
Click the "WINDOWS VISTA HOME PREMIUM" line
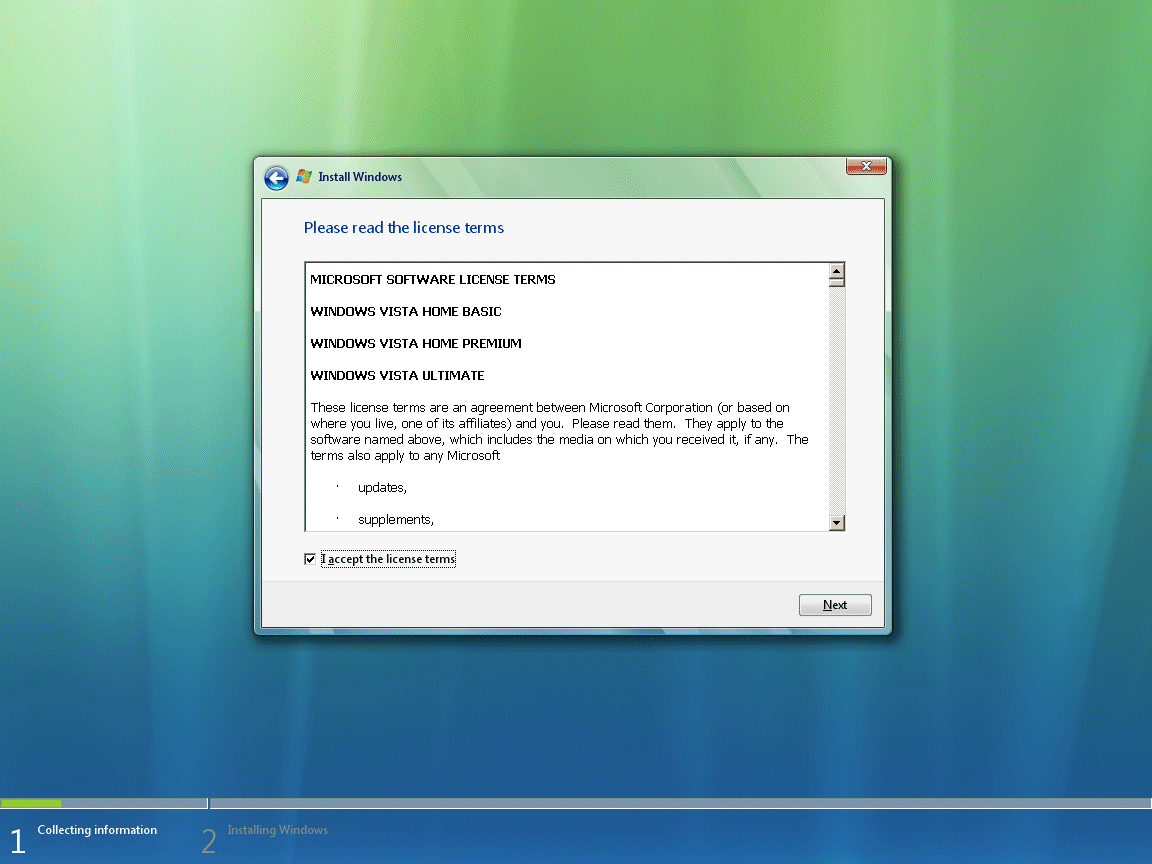coord(416,344)
